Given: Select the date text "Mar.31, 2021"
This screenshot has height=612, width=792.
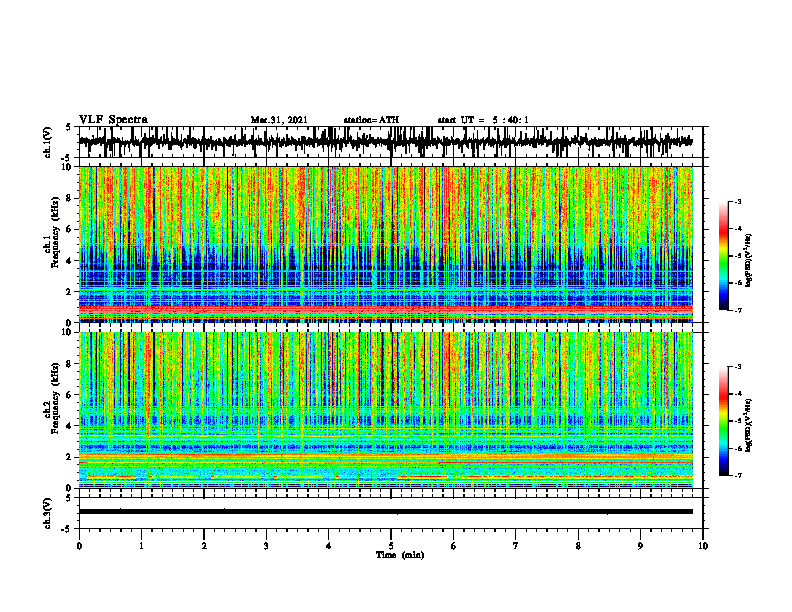Looking at the screenshot, I should click(279, 120).
